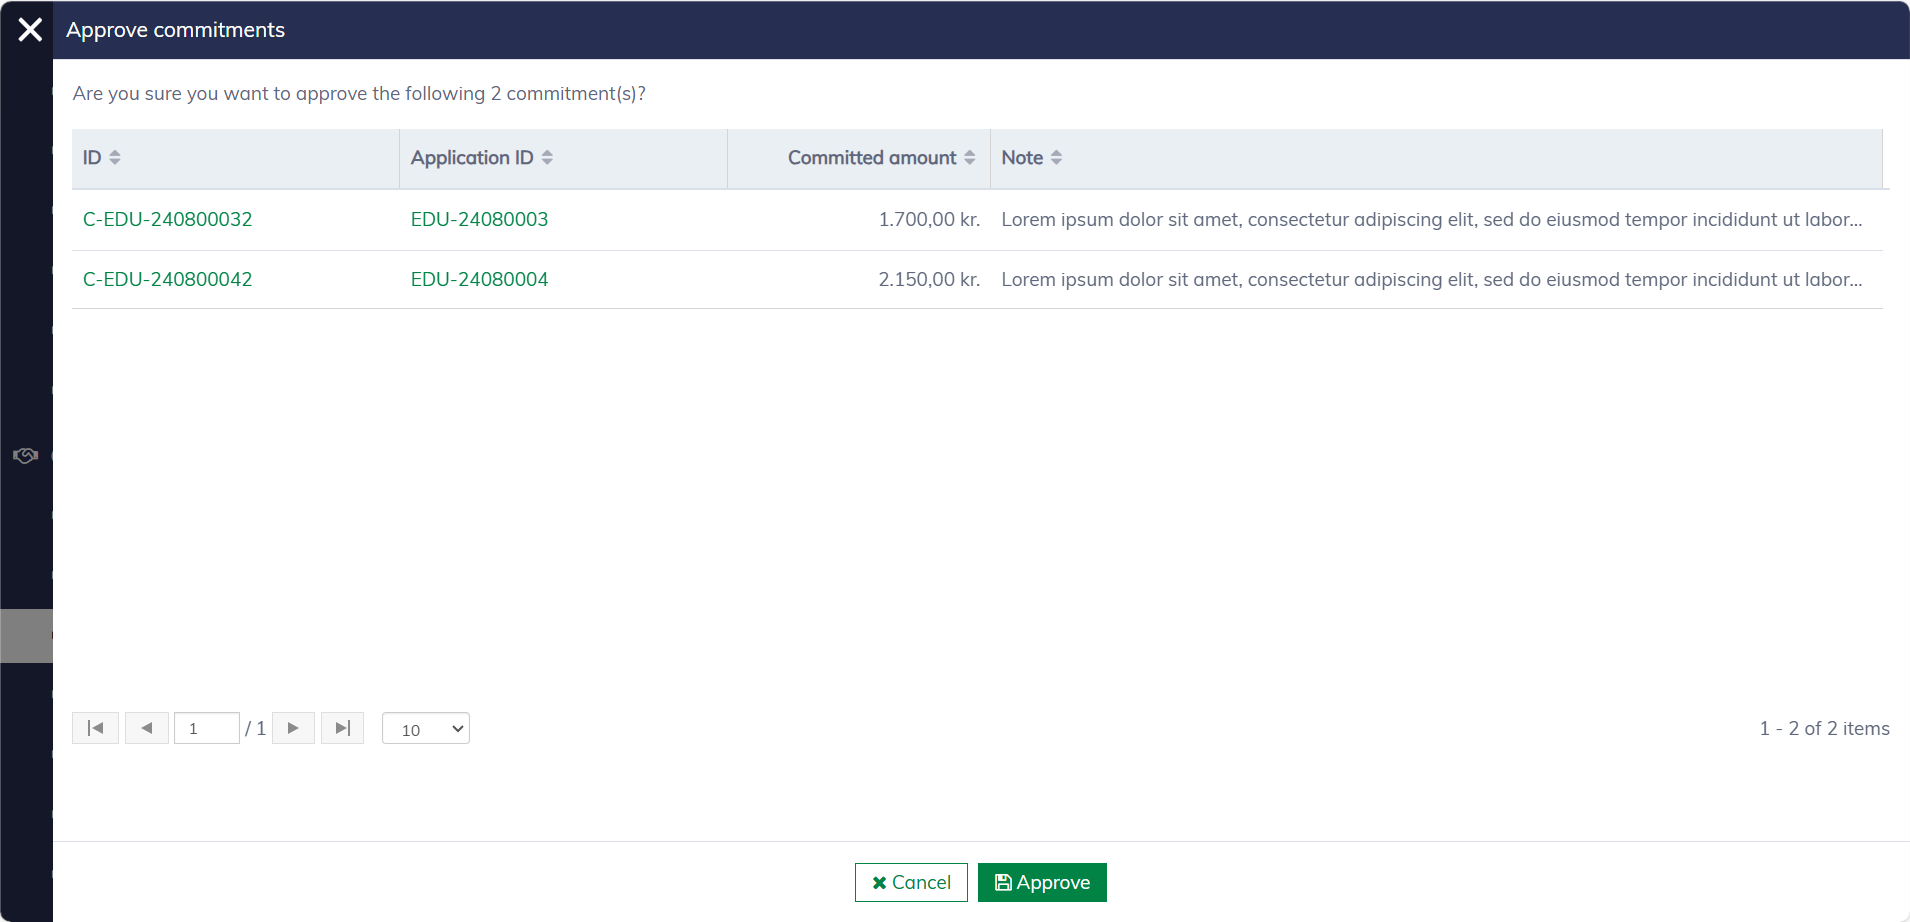Go to the previous page

tap(147, 728)
